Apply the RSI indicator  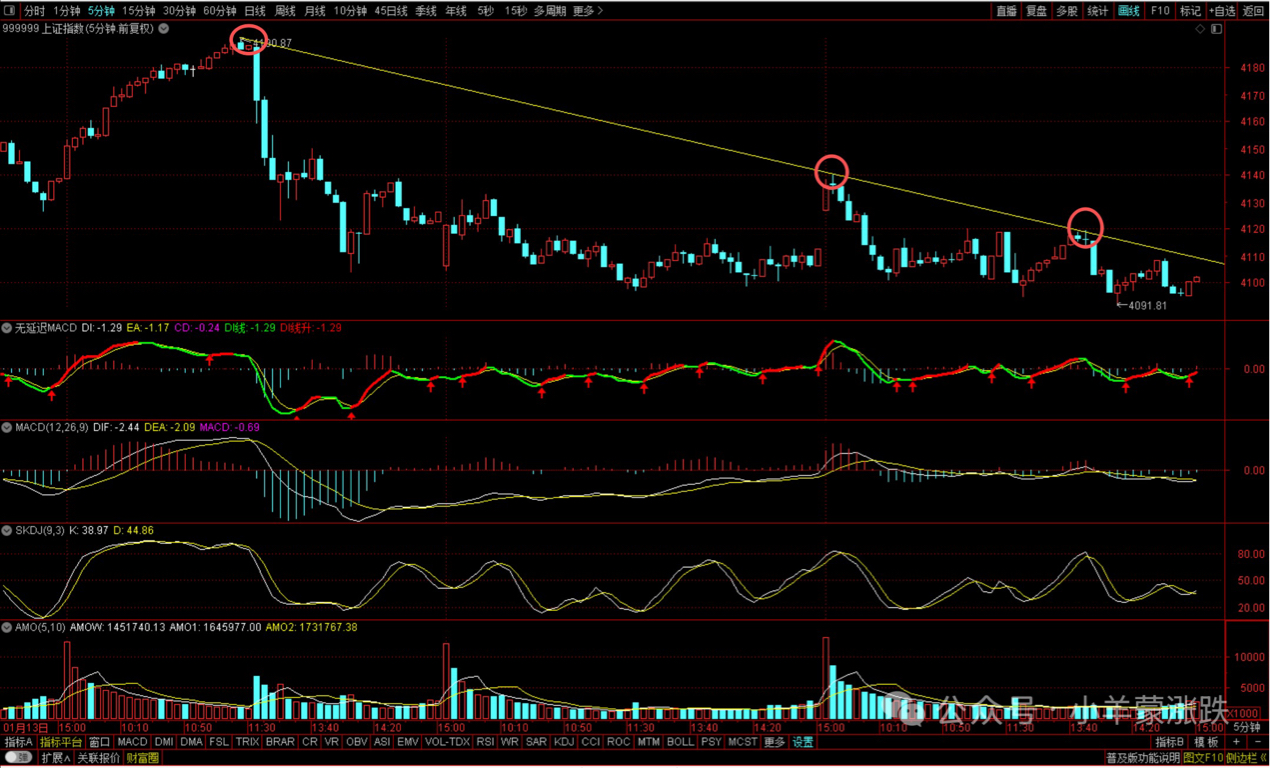[485, 742]
